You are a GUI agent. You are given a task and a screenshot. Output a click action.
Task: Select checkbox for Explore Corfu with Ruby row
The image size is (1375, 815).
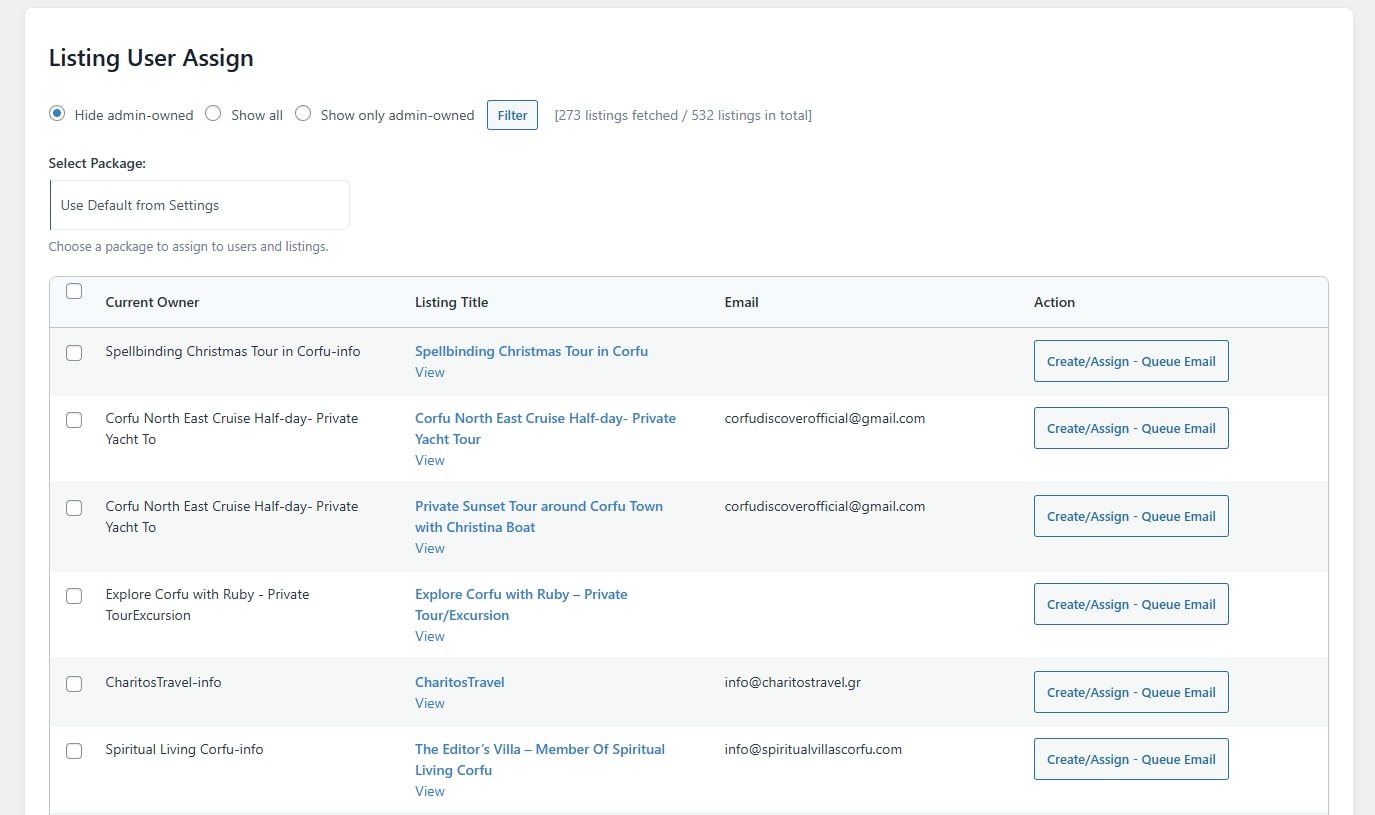pos(74,596)
